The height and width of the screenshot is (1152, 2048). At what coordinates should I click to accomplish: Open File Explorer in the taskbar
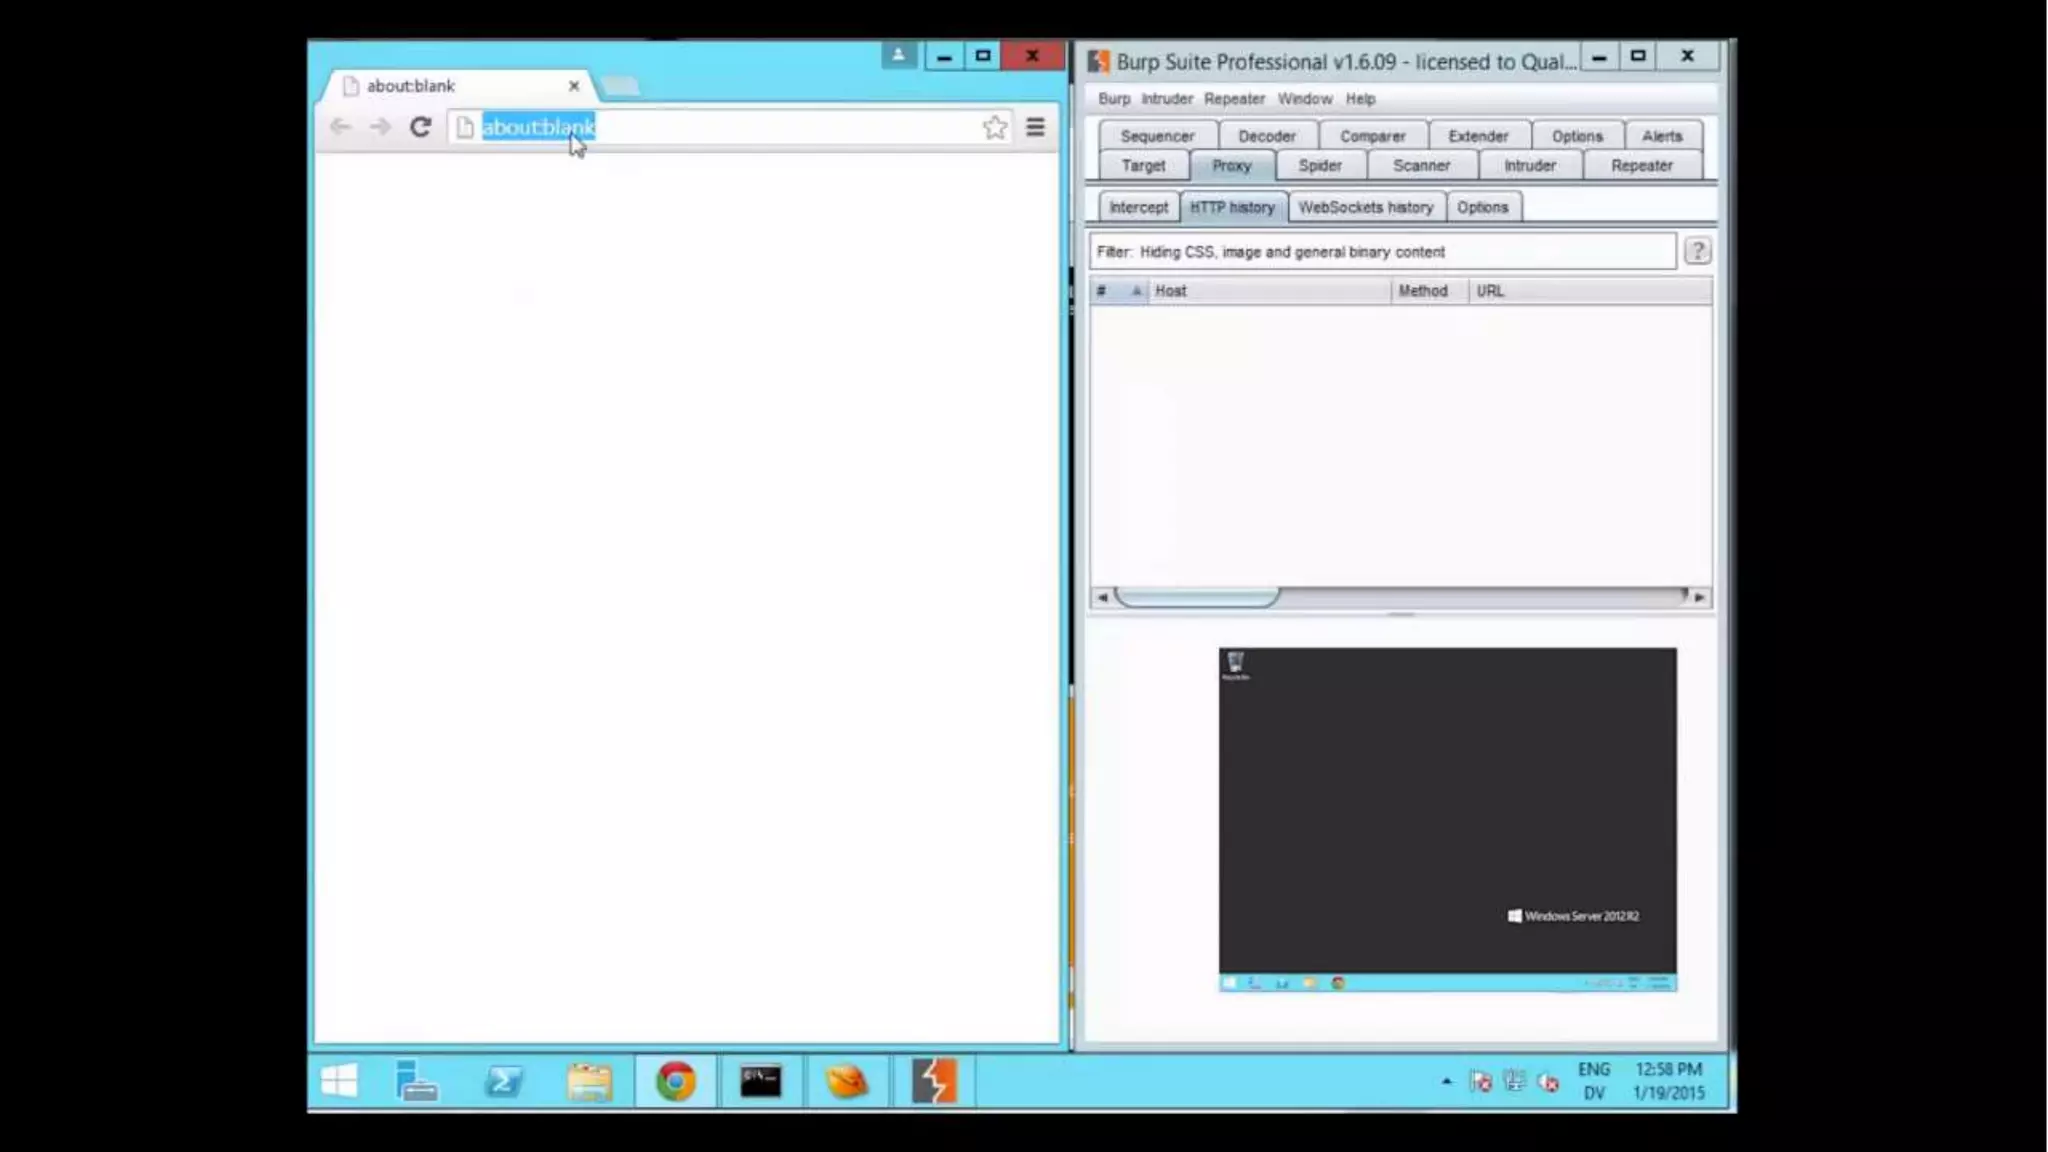click(589, 1081)
